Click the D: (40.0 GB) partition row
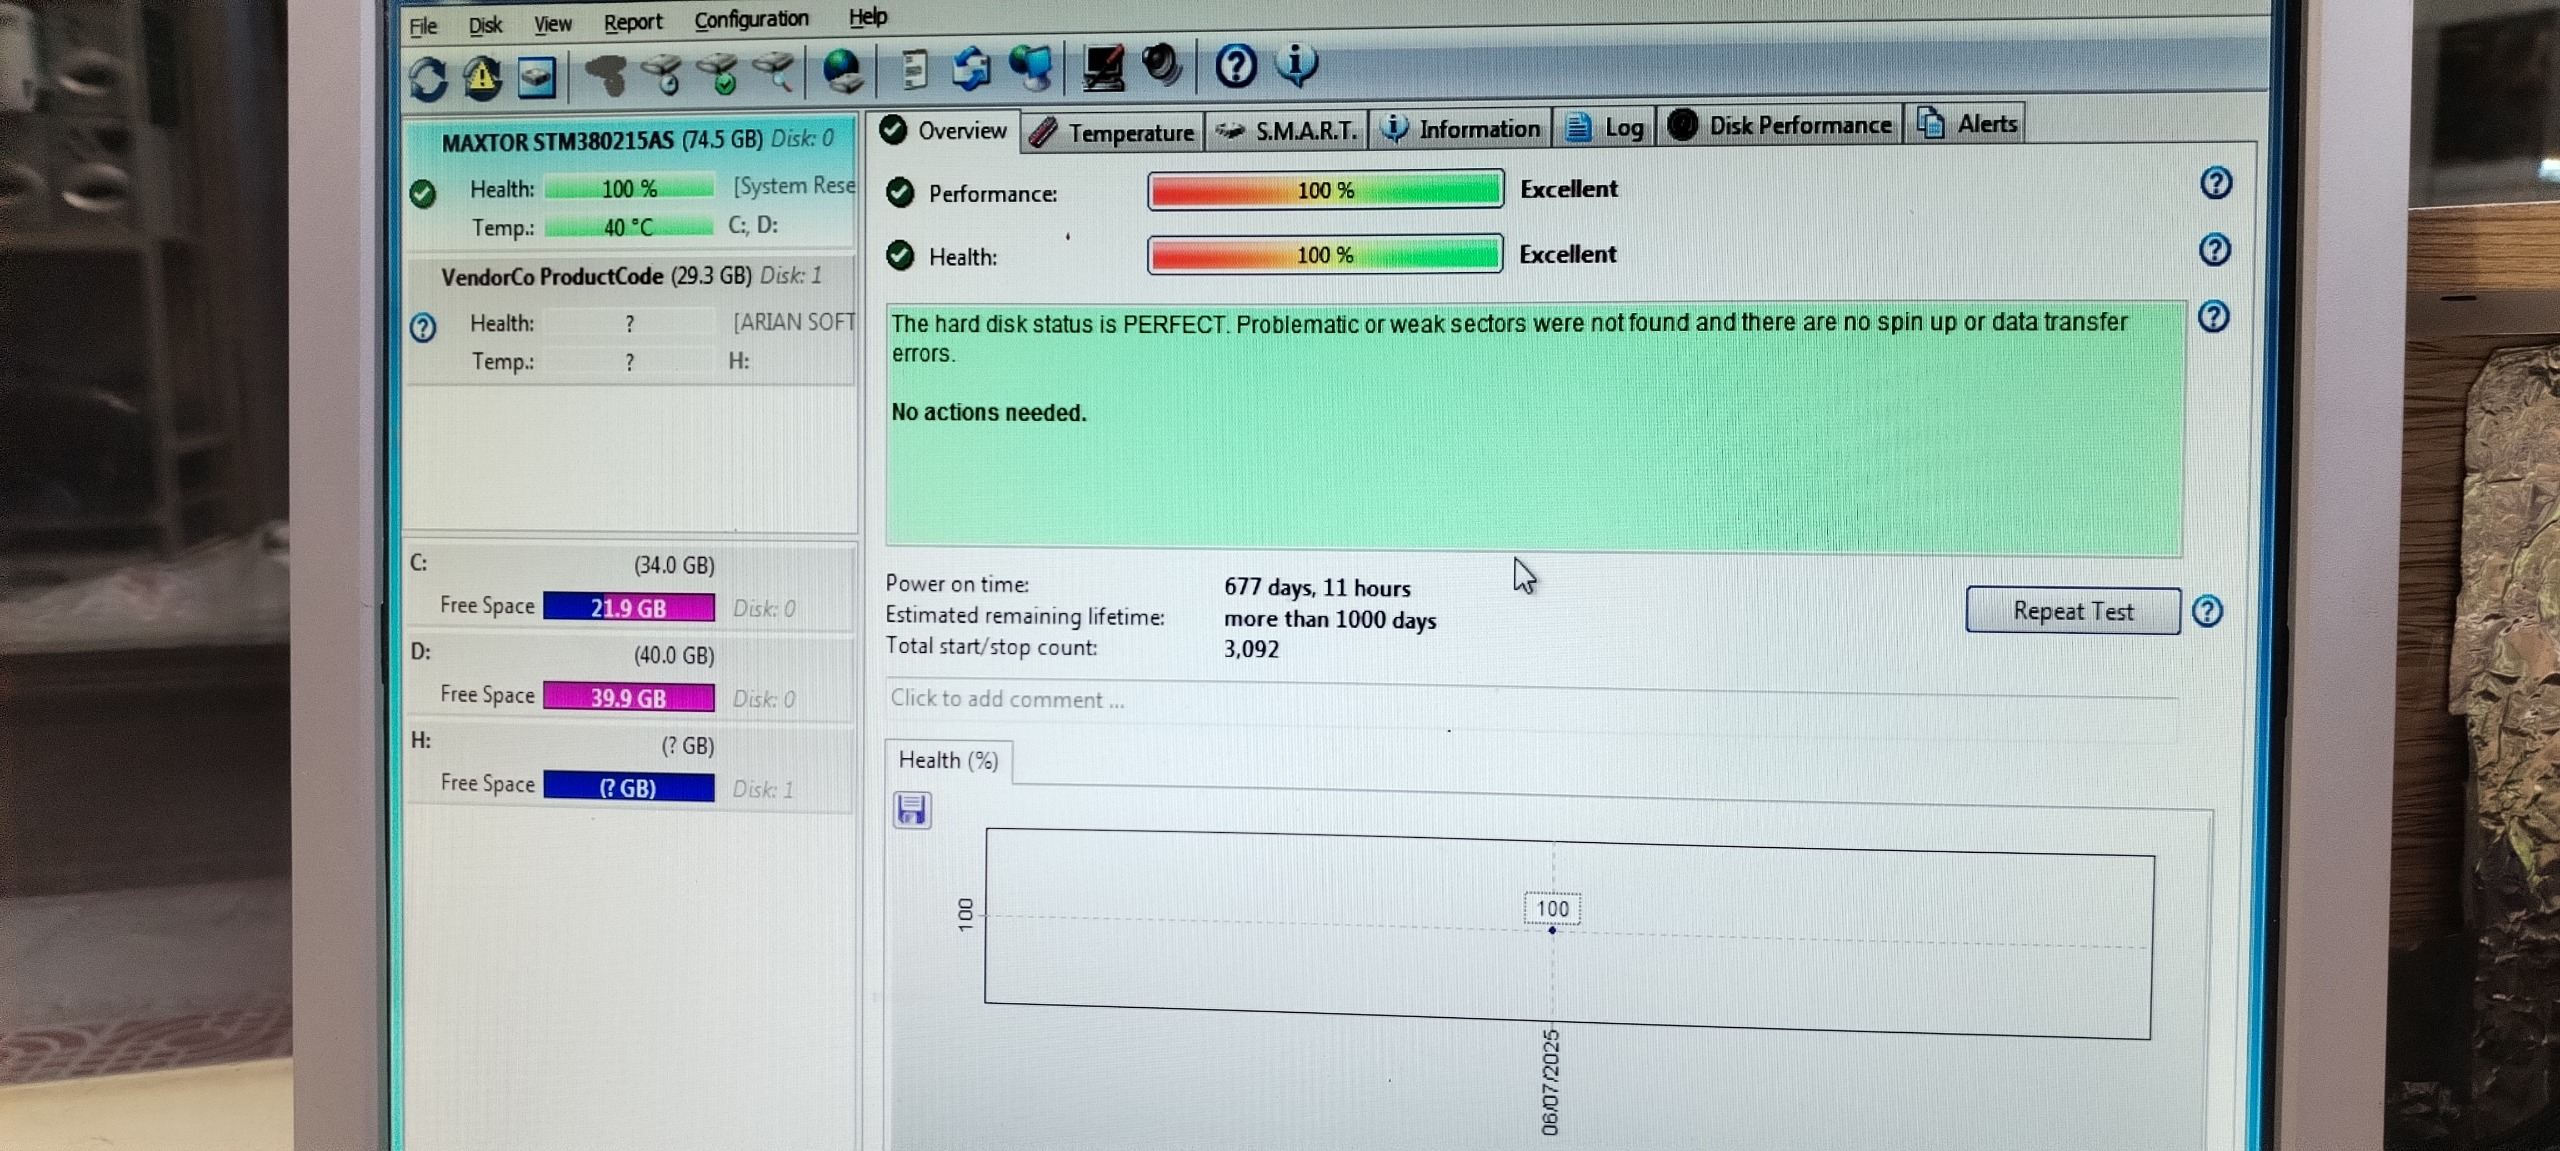Screen dimensions: 2560x1151 click(630, 677)
